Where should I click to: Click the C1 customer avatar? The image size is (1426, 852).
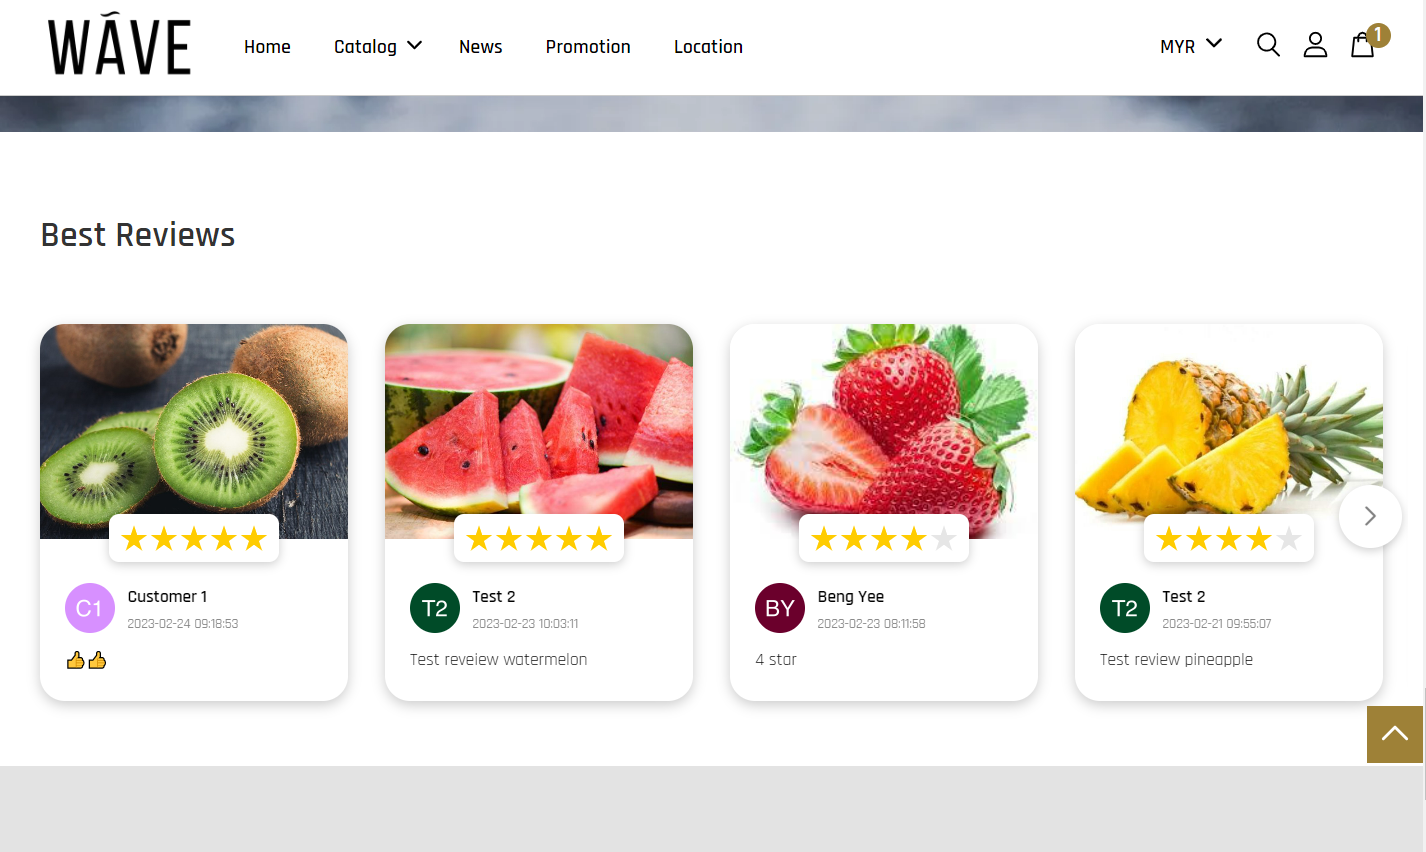89,608
